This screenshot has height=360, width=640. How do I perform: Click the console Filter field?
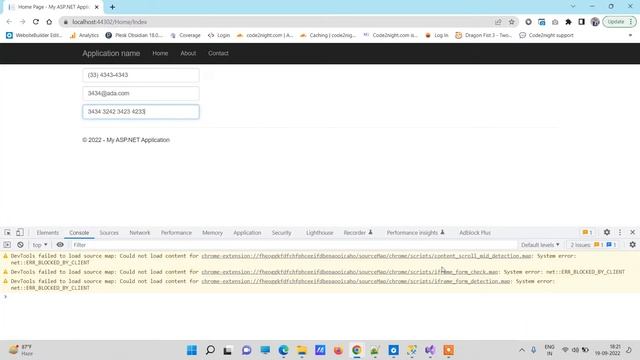pyautogui.click(x=293, y=245)
